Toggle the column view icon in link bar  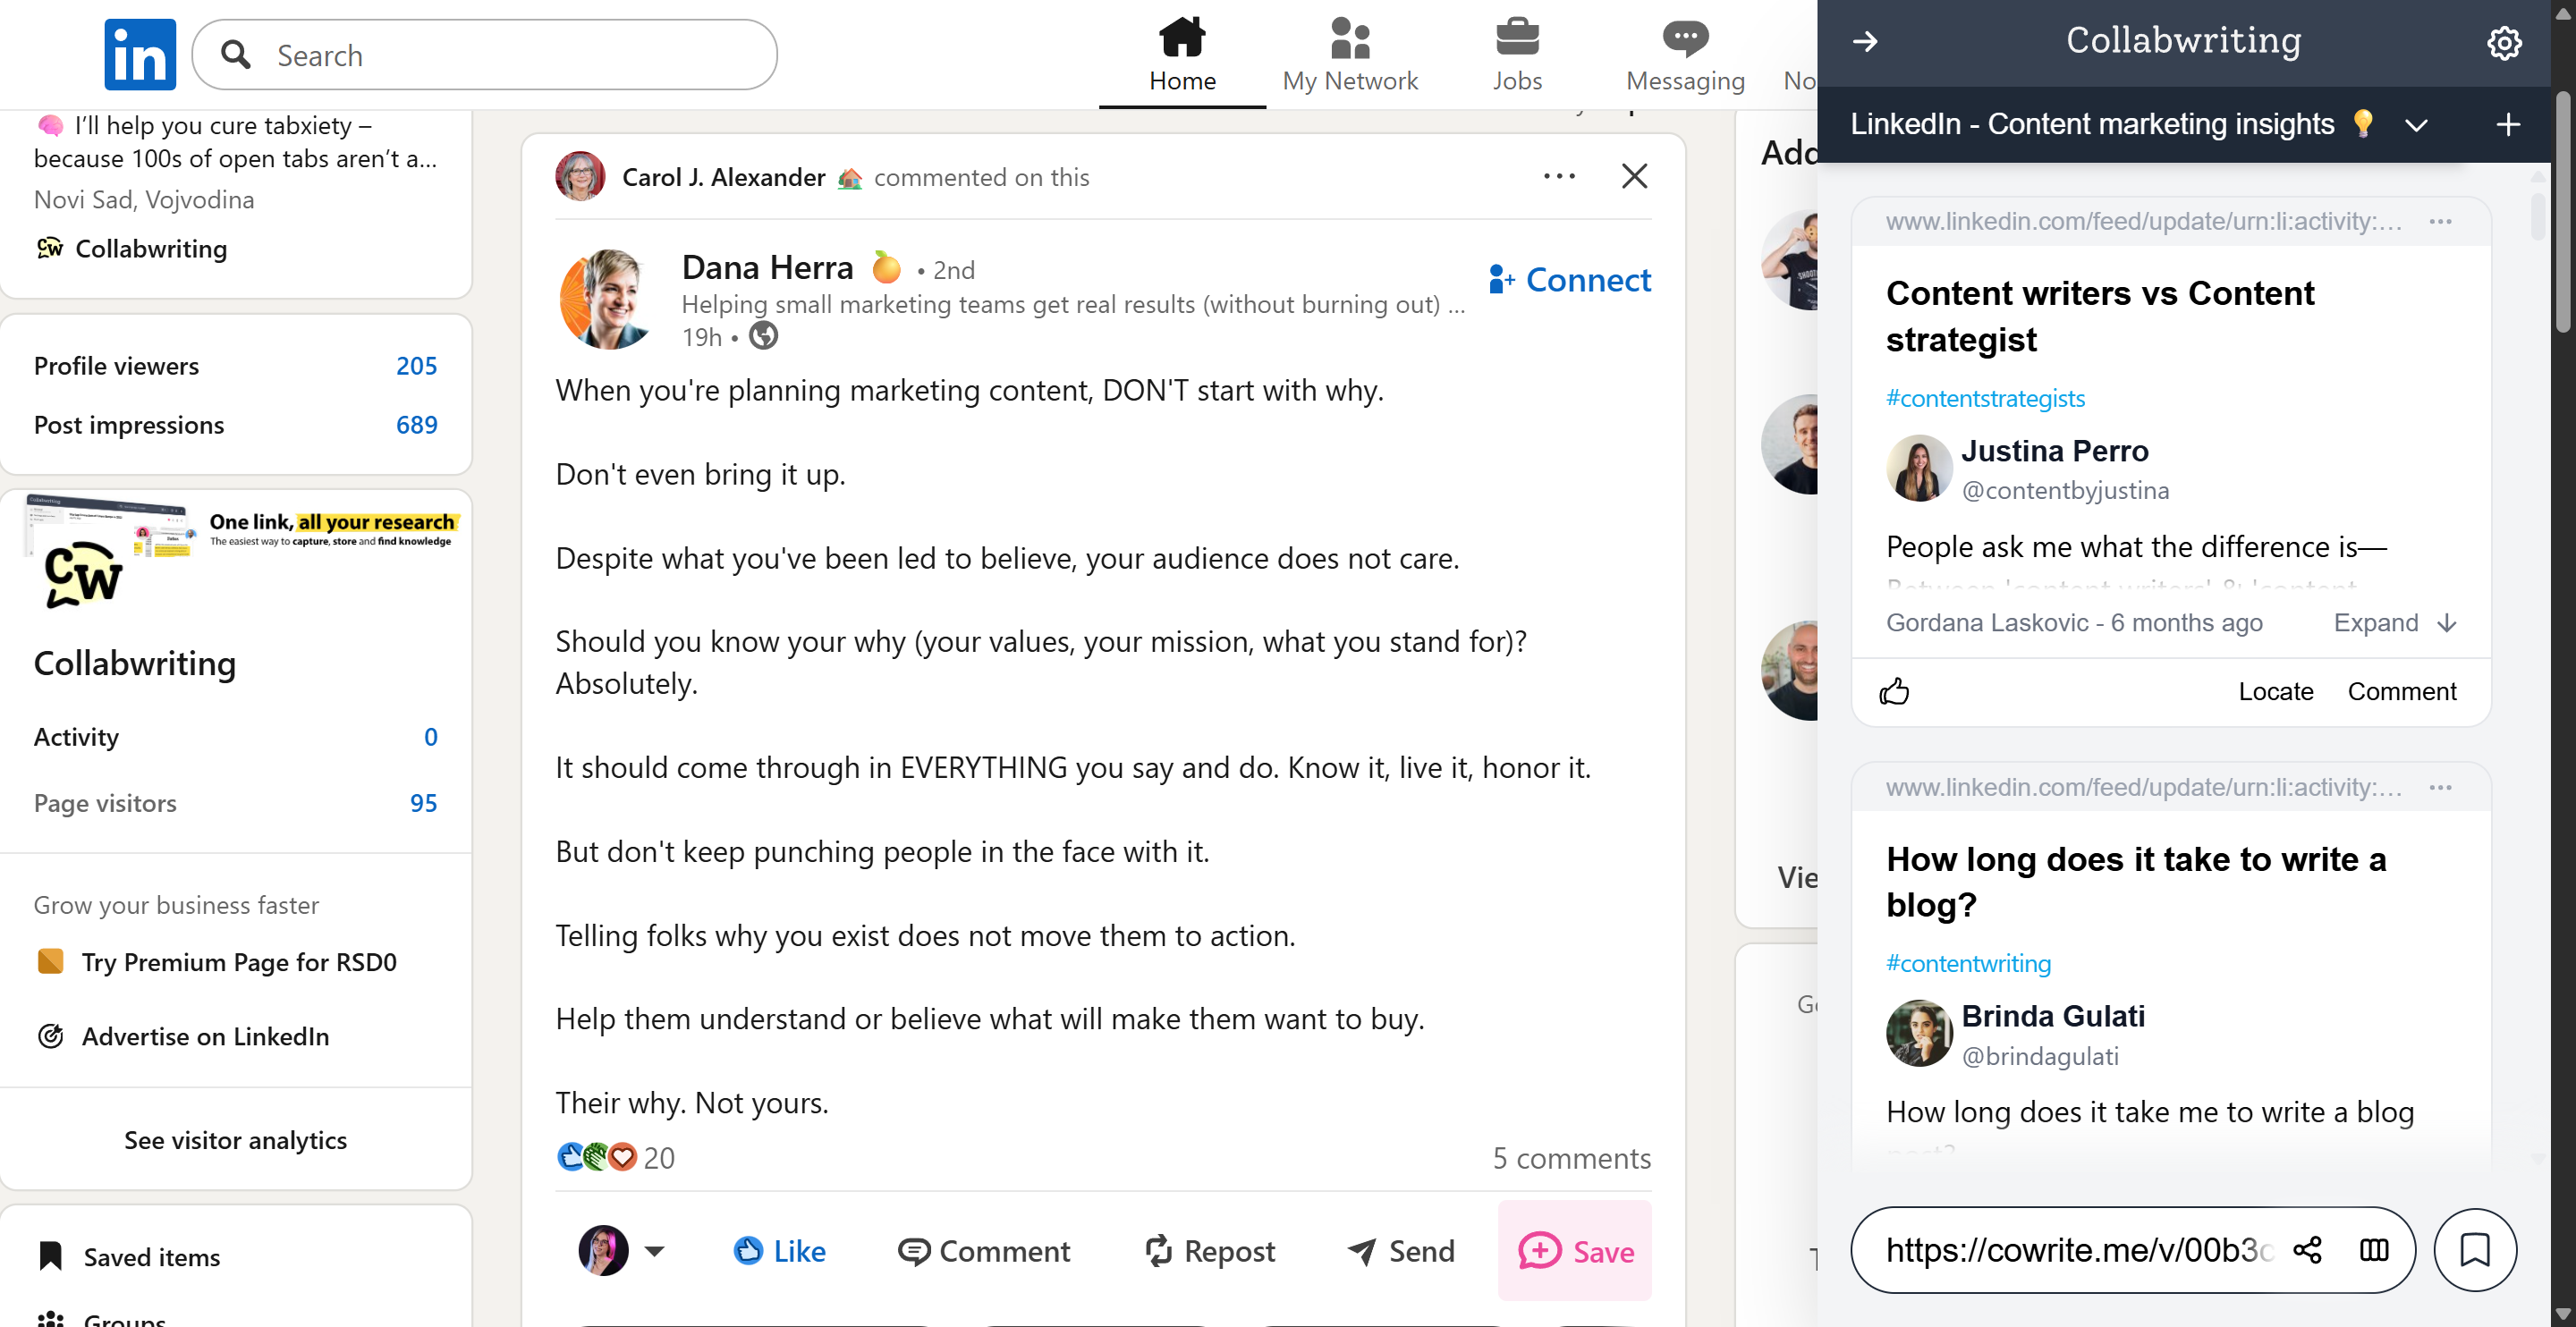(2374, 1250)
